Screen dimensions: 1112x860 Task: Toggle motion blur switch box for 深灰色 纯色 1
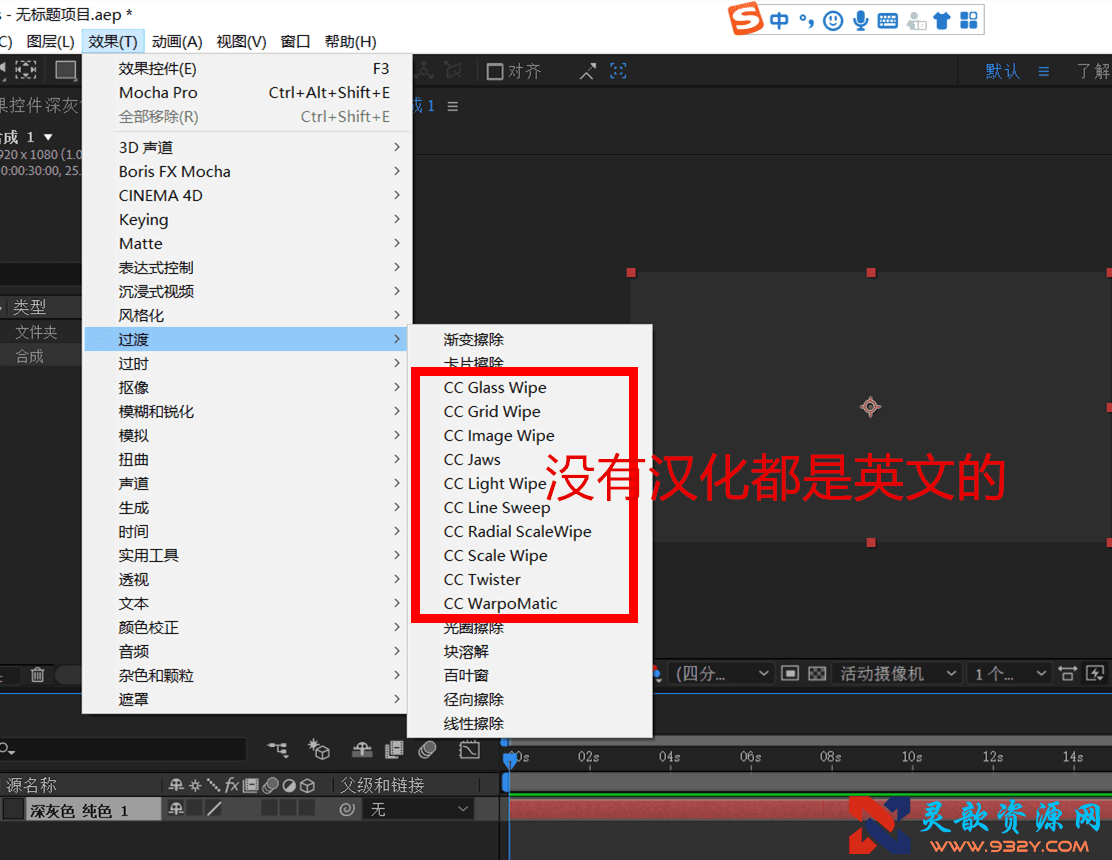tap(269, 808)
